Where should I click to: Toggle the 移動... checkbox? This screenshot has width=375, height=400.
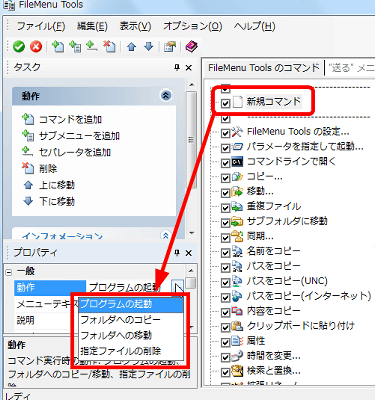[226, 193]
